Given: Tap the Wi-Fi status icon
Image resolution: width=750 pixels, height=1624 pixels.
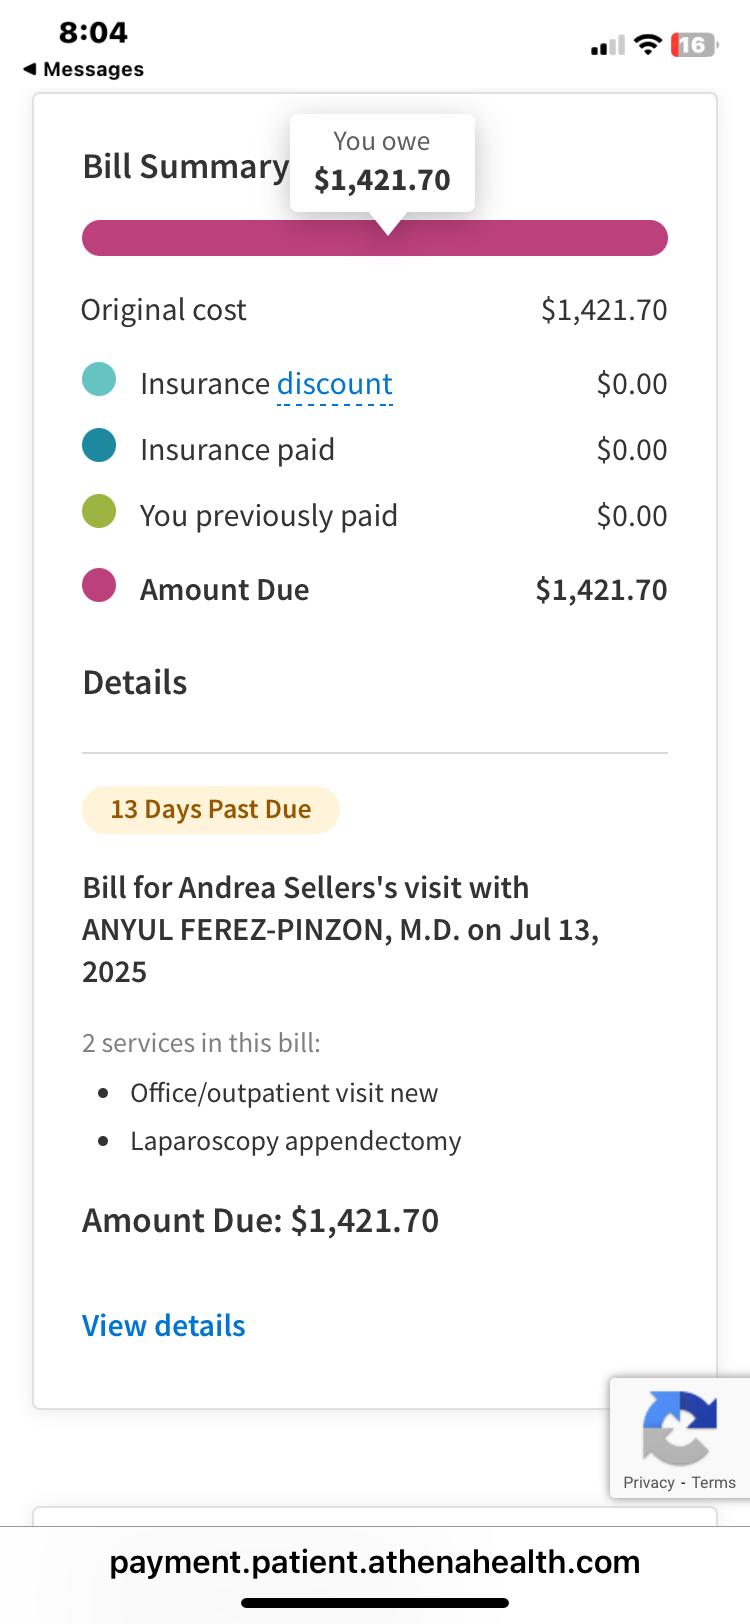Looking at the screenshot, I should (649, 45).
